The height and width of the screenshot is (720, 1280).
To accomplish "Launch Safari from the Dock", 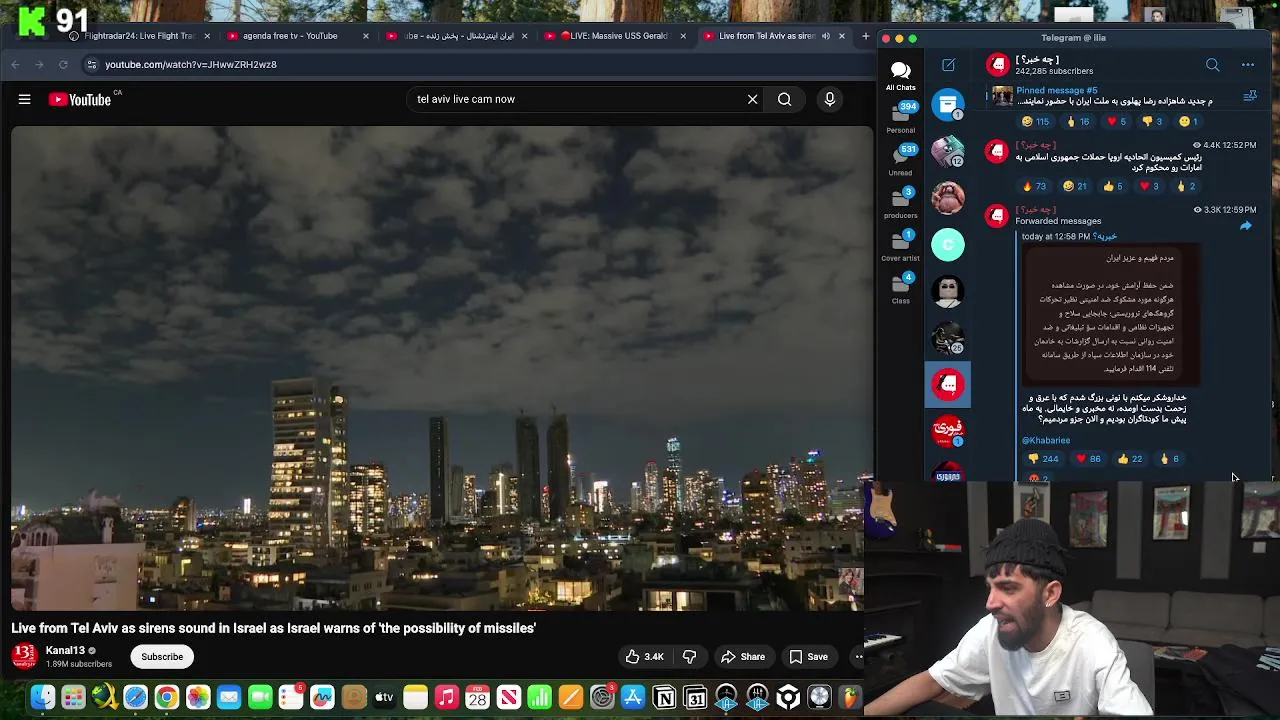I will tap(135, 697).
